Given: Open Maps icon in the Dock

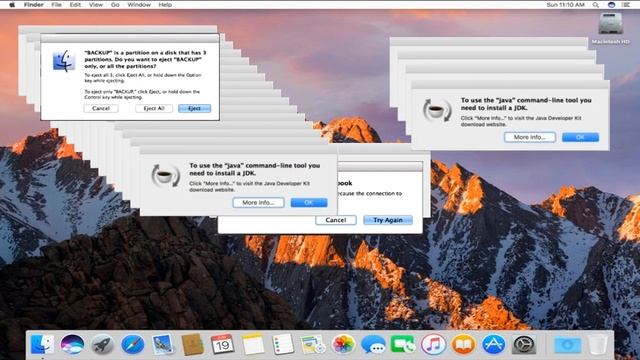Looking at the screenshot, I should point(313,344).
